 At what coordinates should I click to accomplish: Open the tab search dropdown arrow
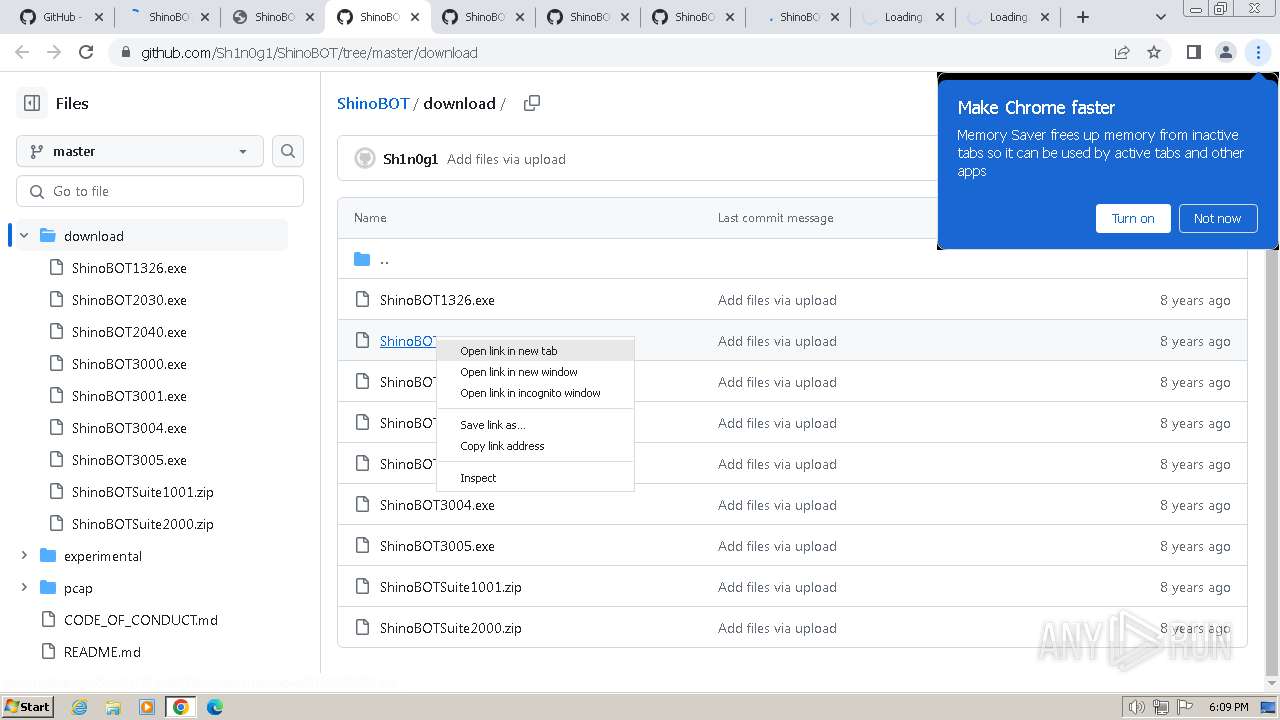point(1160,17)
